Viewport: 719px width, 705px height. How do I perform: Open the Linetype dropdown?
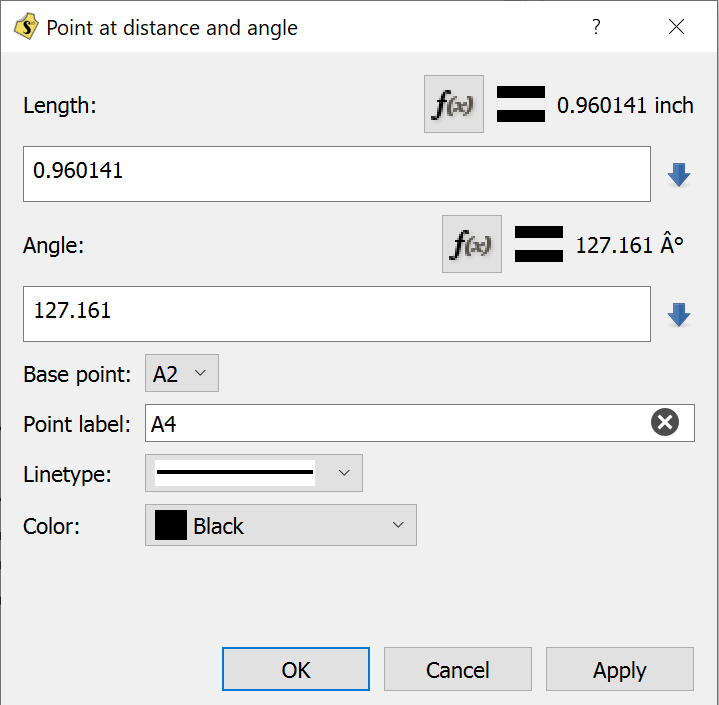pyautogui.click(x=254, y=473)
